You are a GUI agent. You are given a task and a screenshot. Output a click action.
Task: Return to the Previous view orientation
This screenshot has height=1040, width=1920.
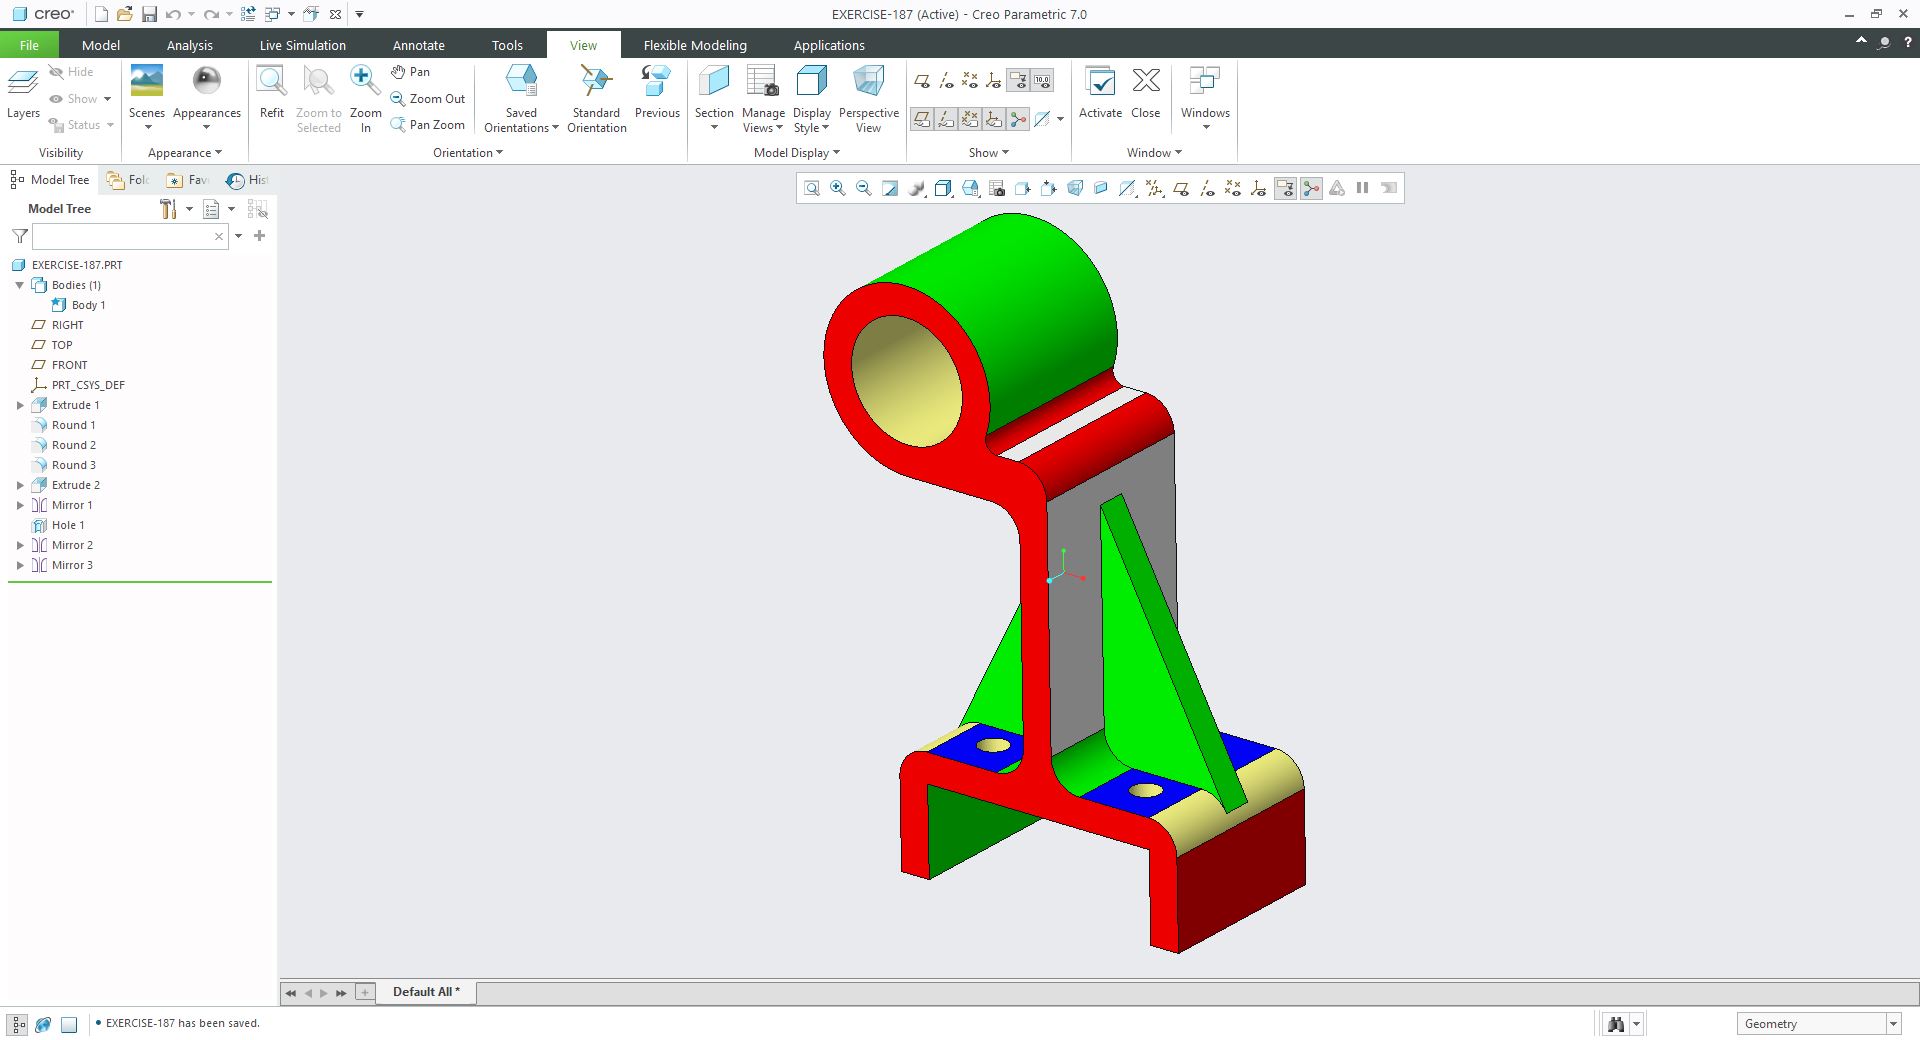tap(657, 92)
